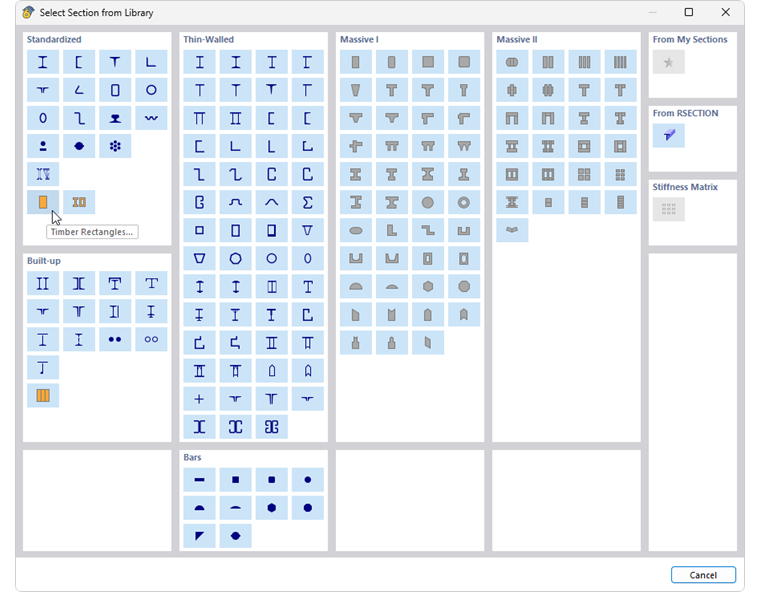Select the small square hollow section in Thin-Walled

(x=199, y=230)
